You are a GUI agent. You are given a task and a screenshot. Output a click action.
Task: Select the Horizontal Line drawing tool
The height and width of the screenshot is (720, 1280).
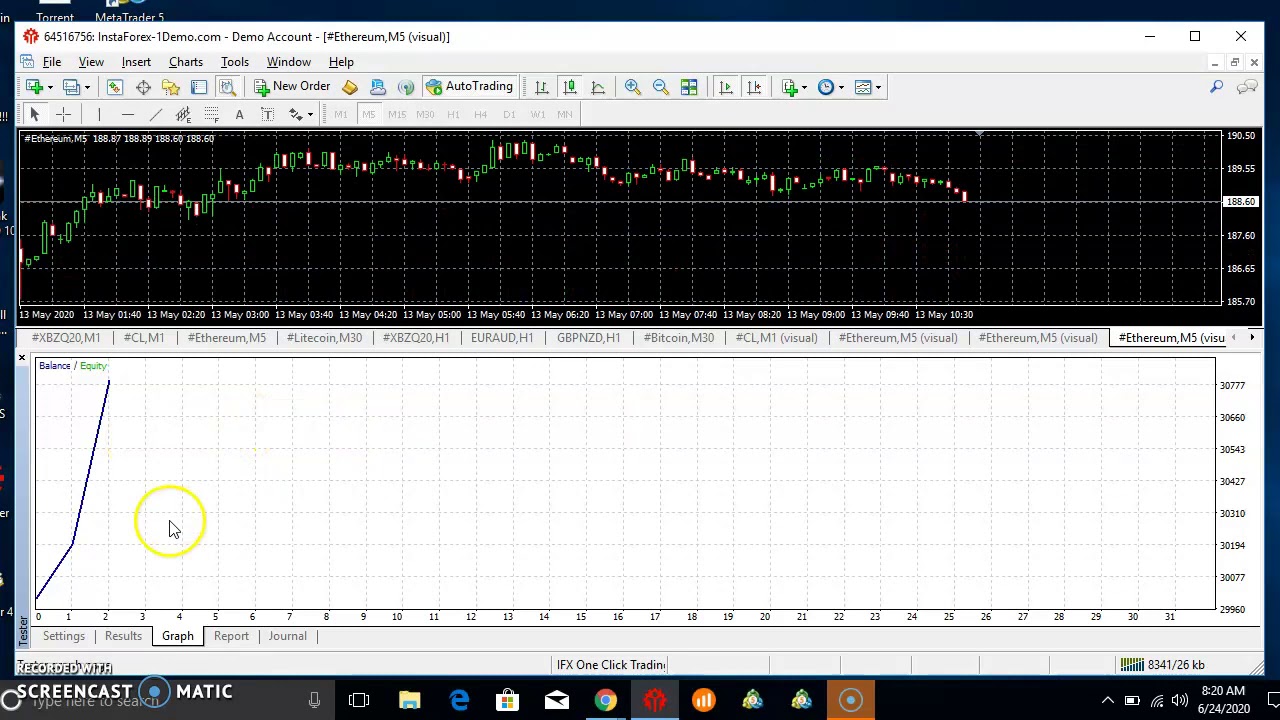127,114
